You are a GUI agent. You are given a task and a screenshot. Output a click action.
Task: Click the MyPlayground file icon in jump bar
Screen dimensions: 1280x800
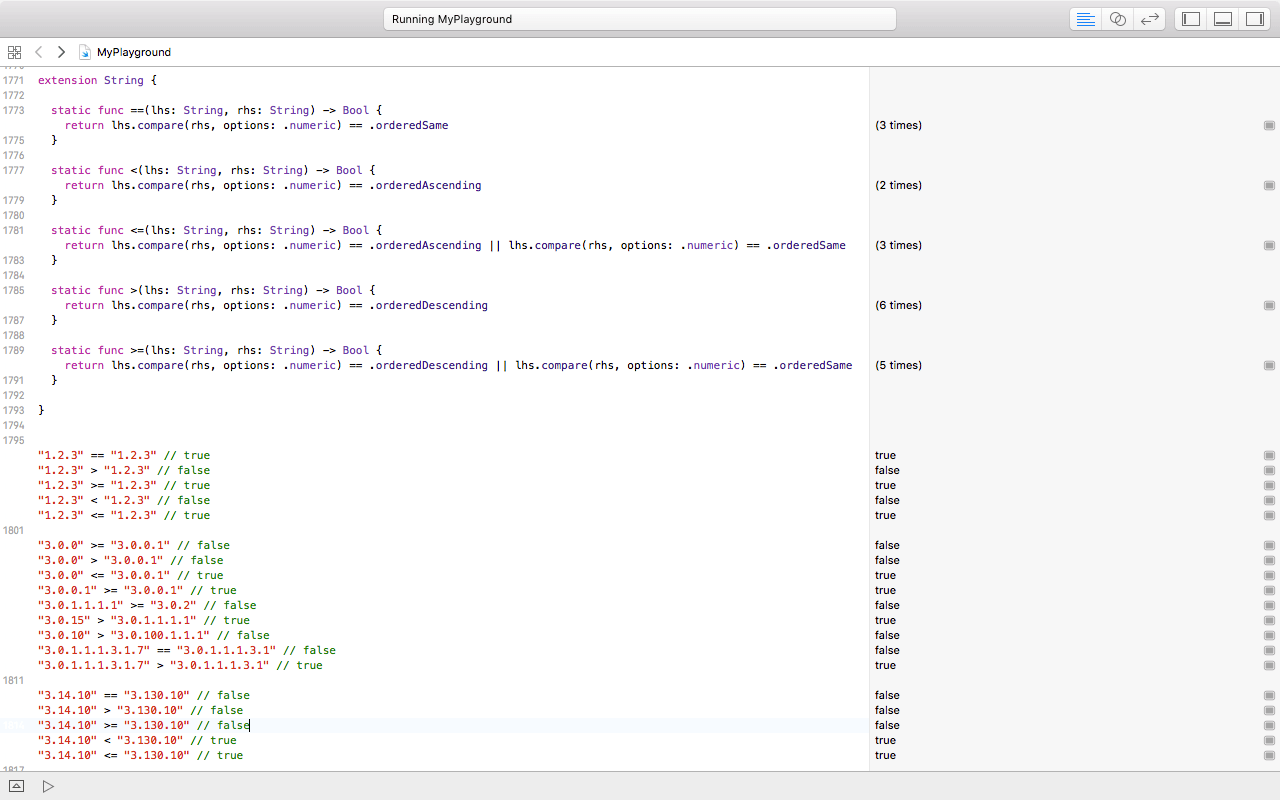pyautogui.click(x=88, y=52)
